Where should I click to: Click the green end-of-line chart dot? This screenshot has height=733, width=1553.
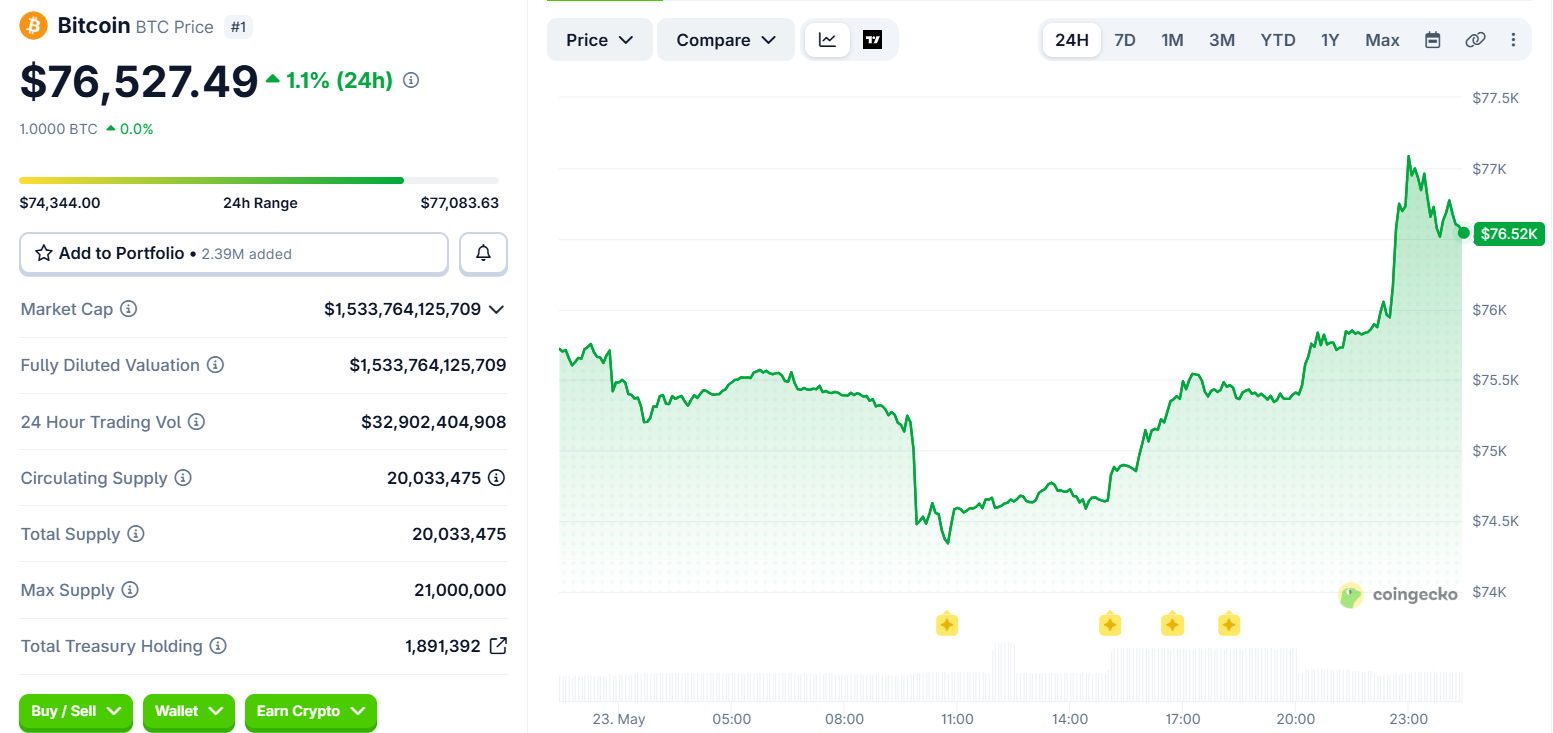1464,233
